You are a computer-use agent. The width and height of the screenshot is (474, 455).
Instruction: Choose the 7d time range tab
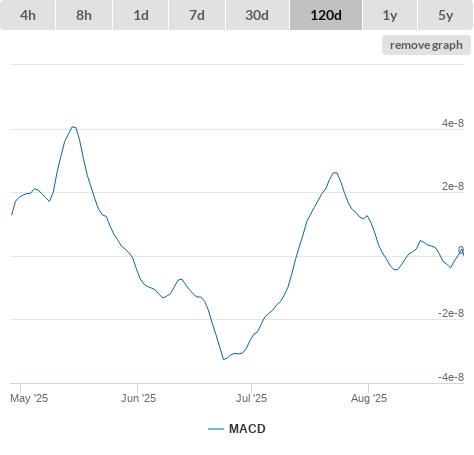pyautogui.click(x=197, y=15)
